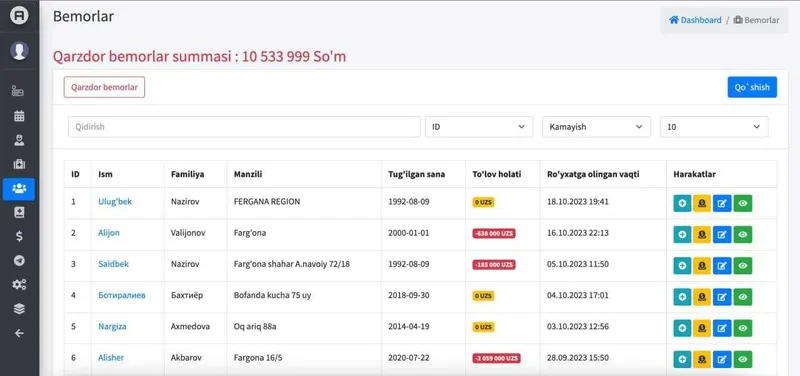Click the back arrow sidebar icon
800x376 pixels.
point(19,333)
